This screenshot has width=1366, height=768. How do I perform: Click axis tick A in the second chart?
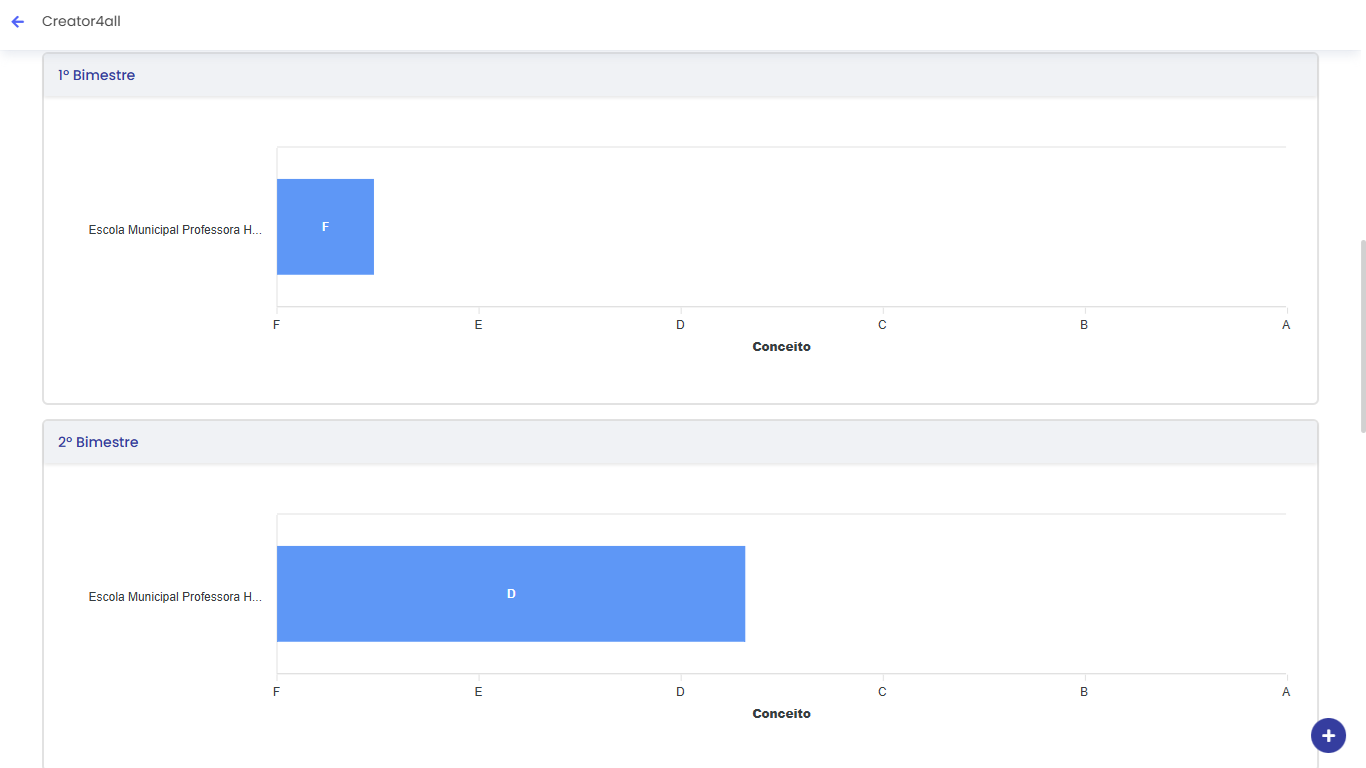pos(1286,692)
